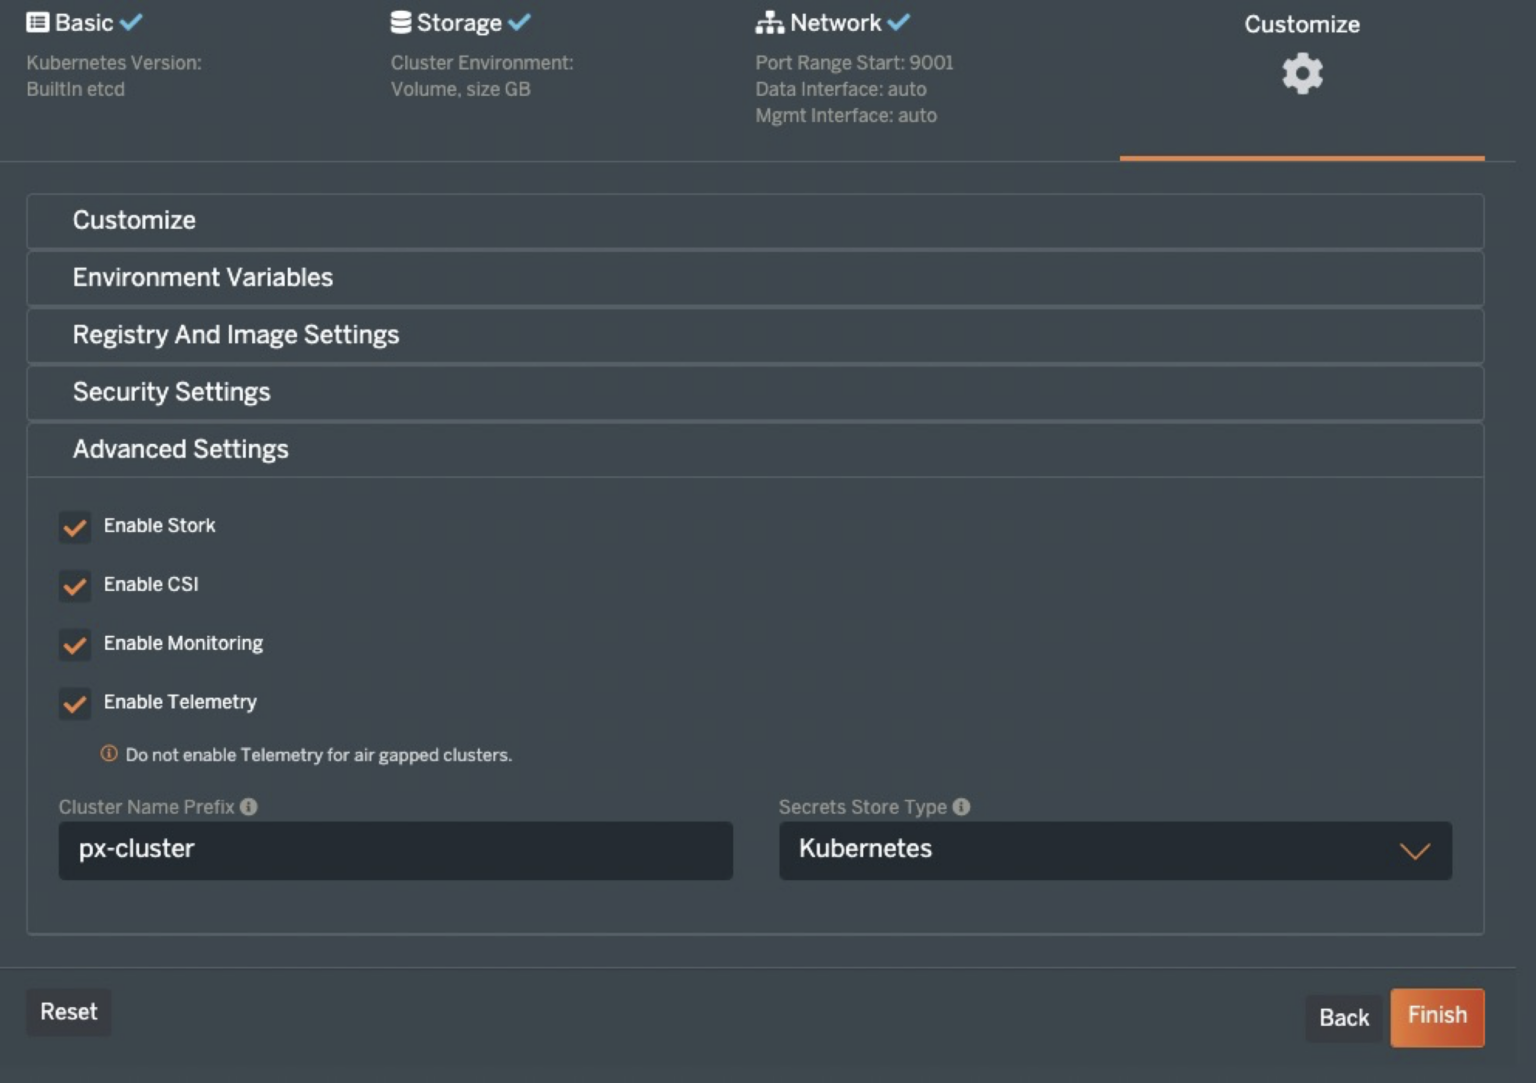This screenshot has width=1536, height=1083.
Task: Click the Back button
Action: (x=1343, y=1018)
